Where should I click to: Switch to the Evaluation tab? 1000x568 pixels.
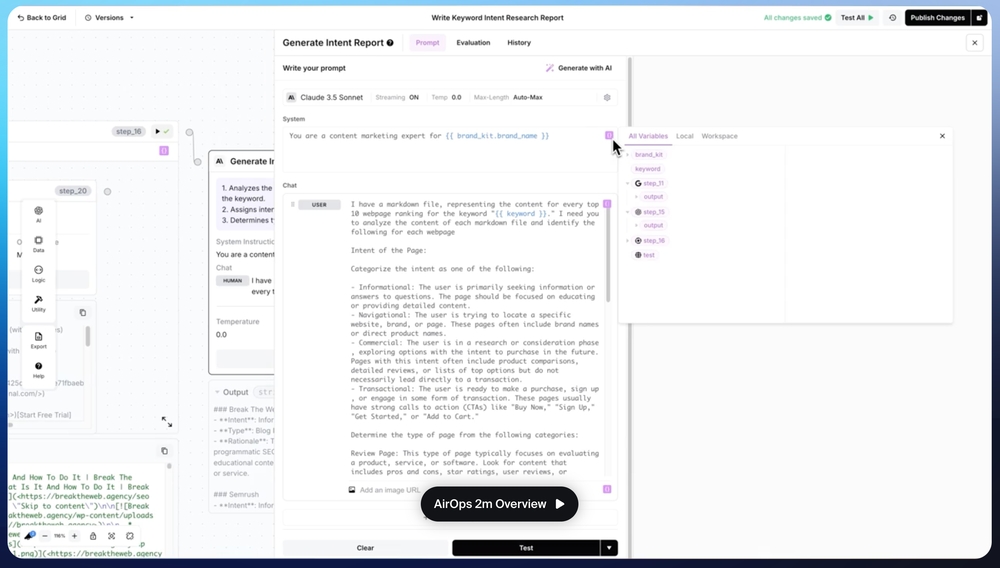click(473, 43)
